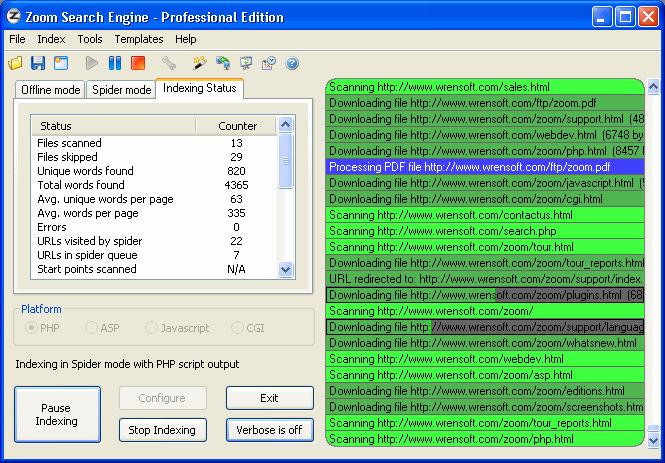
Task: Open the Index menu
Action: click(x=51, y=39)
